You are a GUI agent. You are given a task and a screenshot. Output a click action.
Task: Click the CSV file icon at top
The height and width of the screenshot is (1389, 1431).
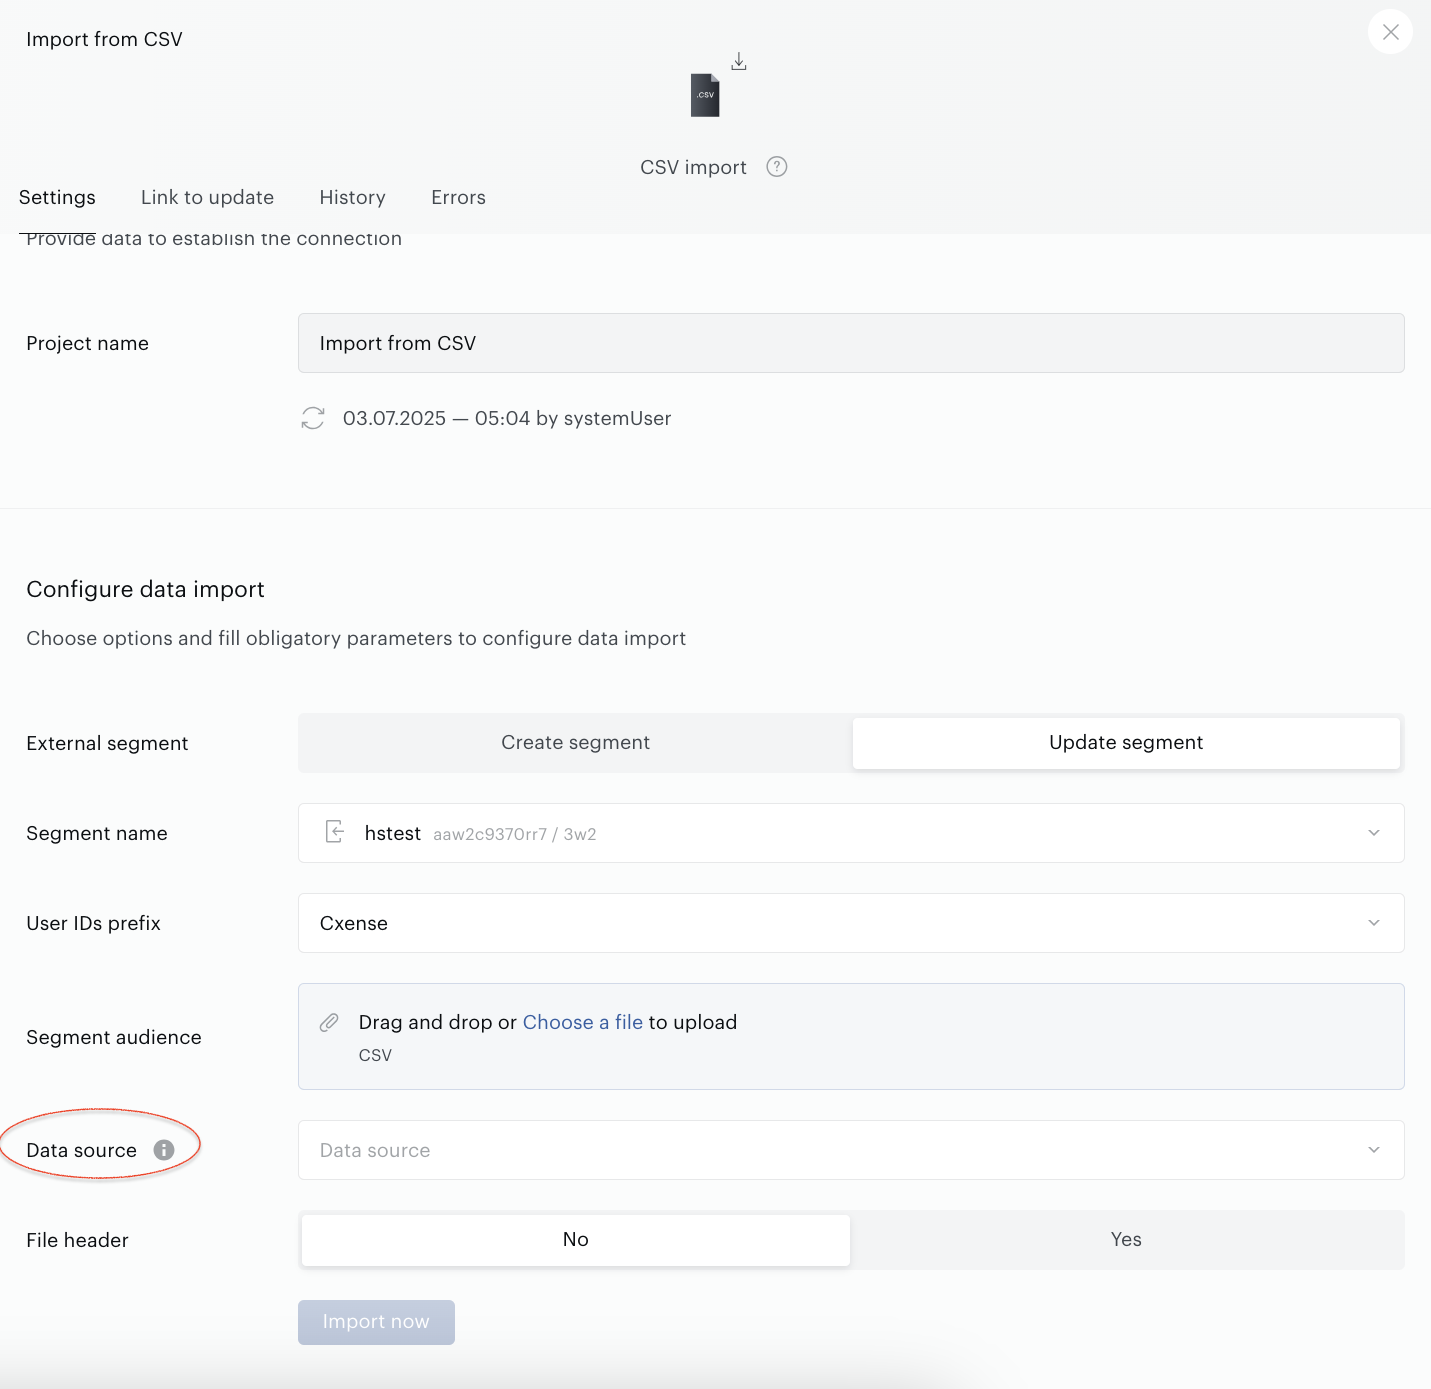pyautogui.click(x=705, y=95)
